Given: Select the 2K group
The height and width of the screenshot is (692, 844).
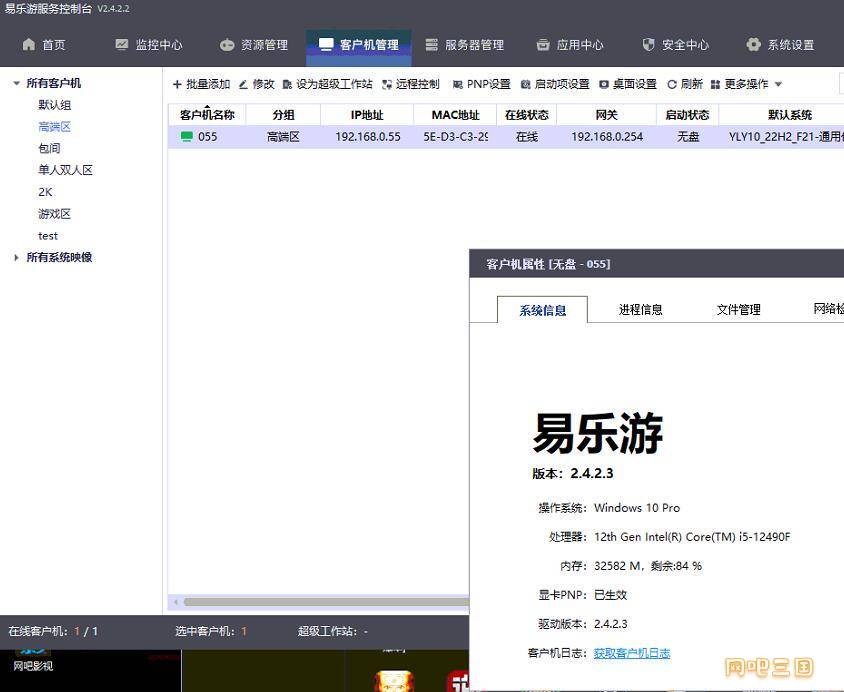Looking at the screenshot, I should [45, 192].
